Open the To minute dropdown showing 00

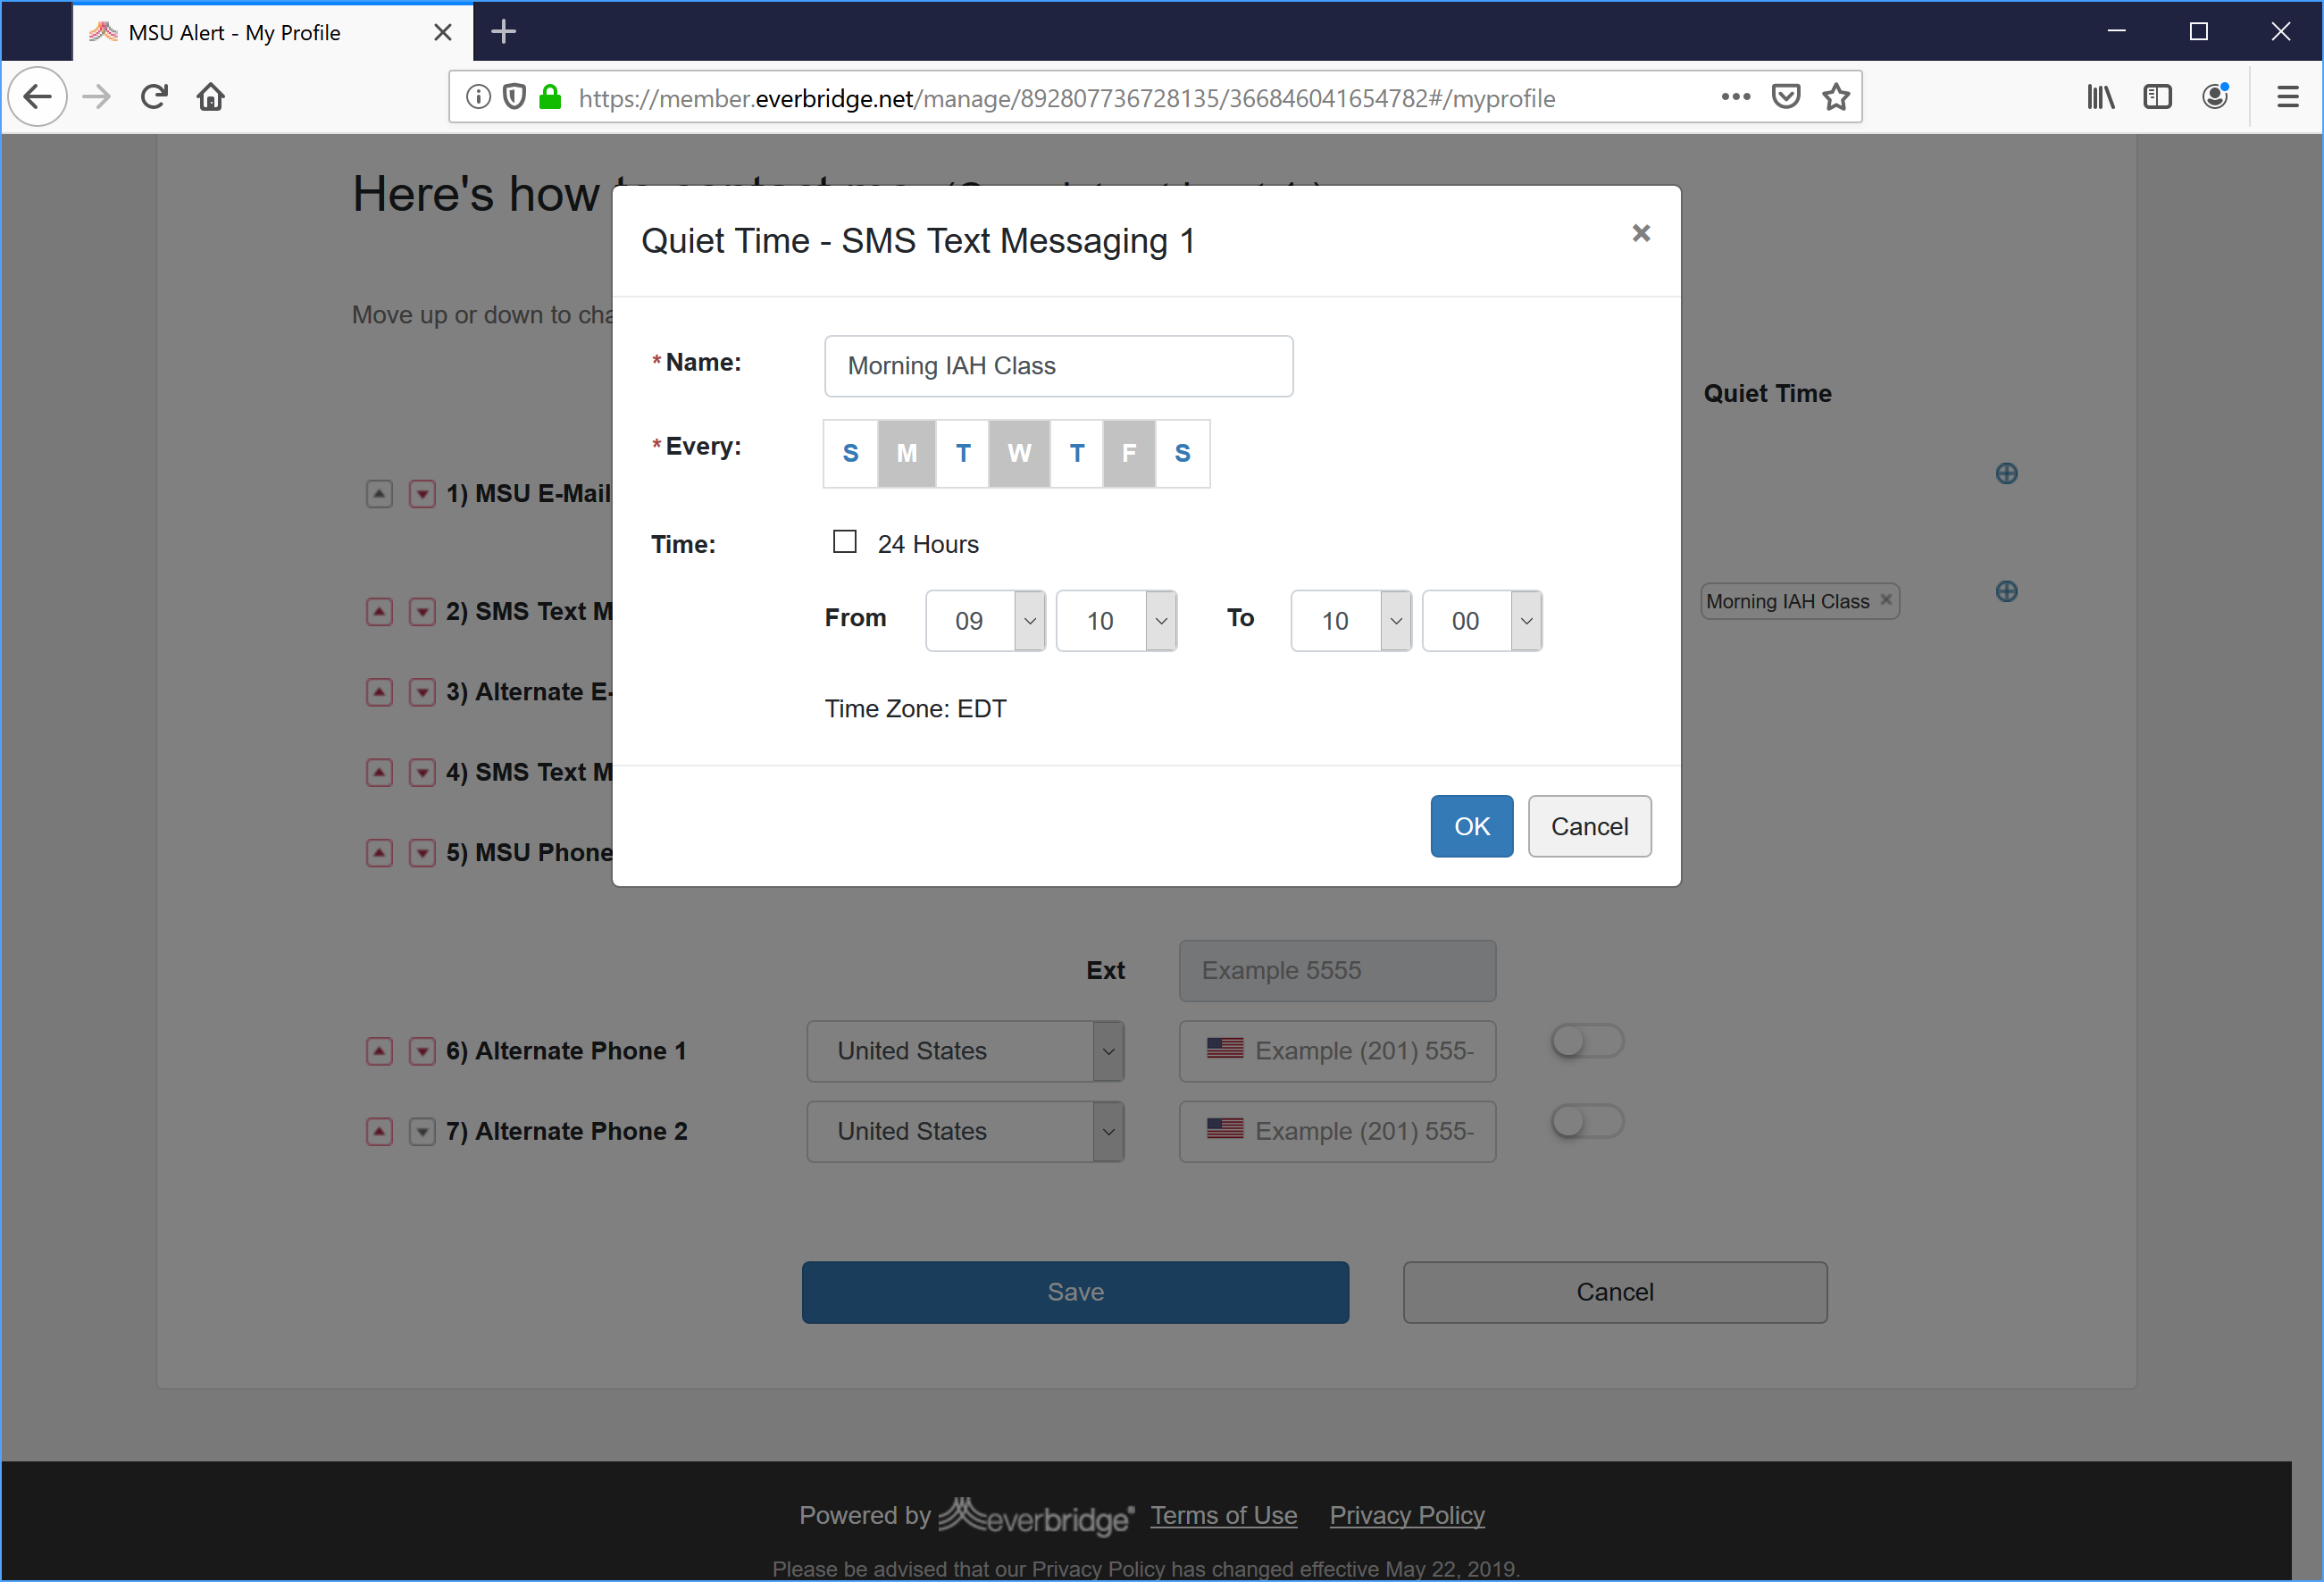(1482, 621)
